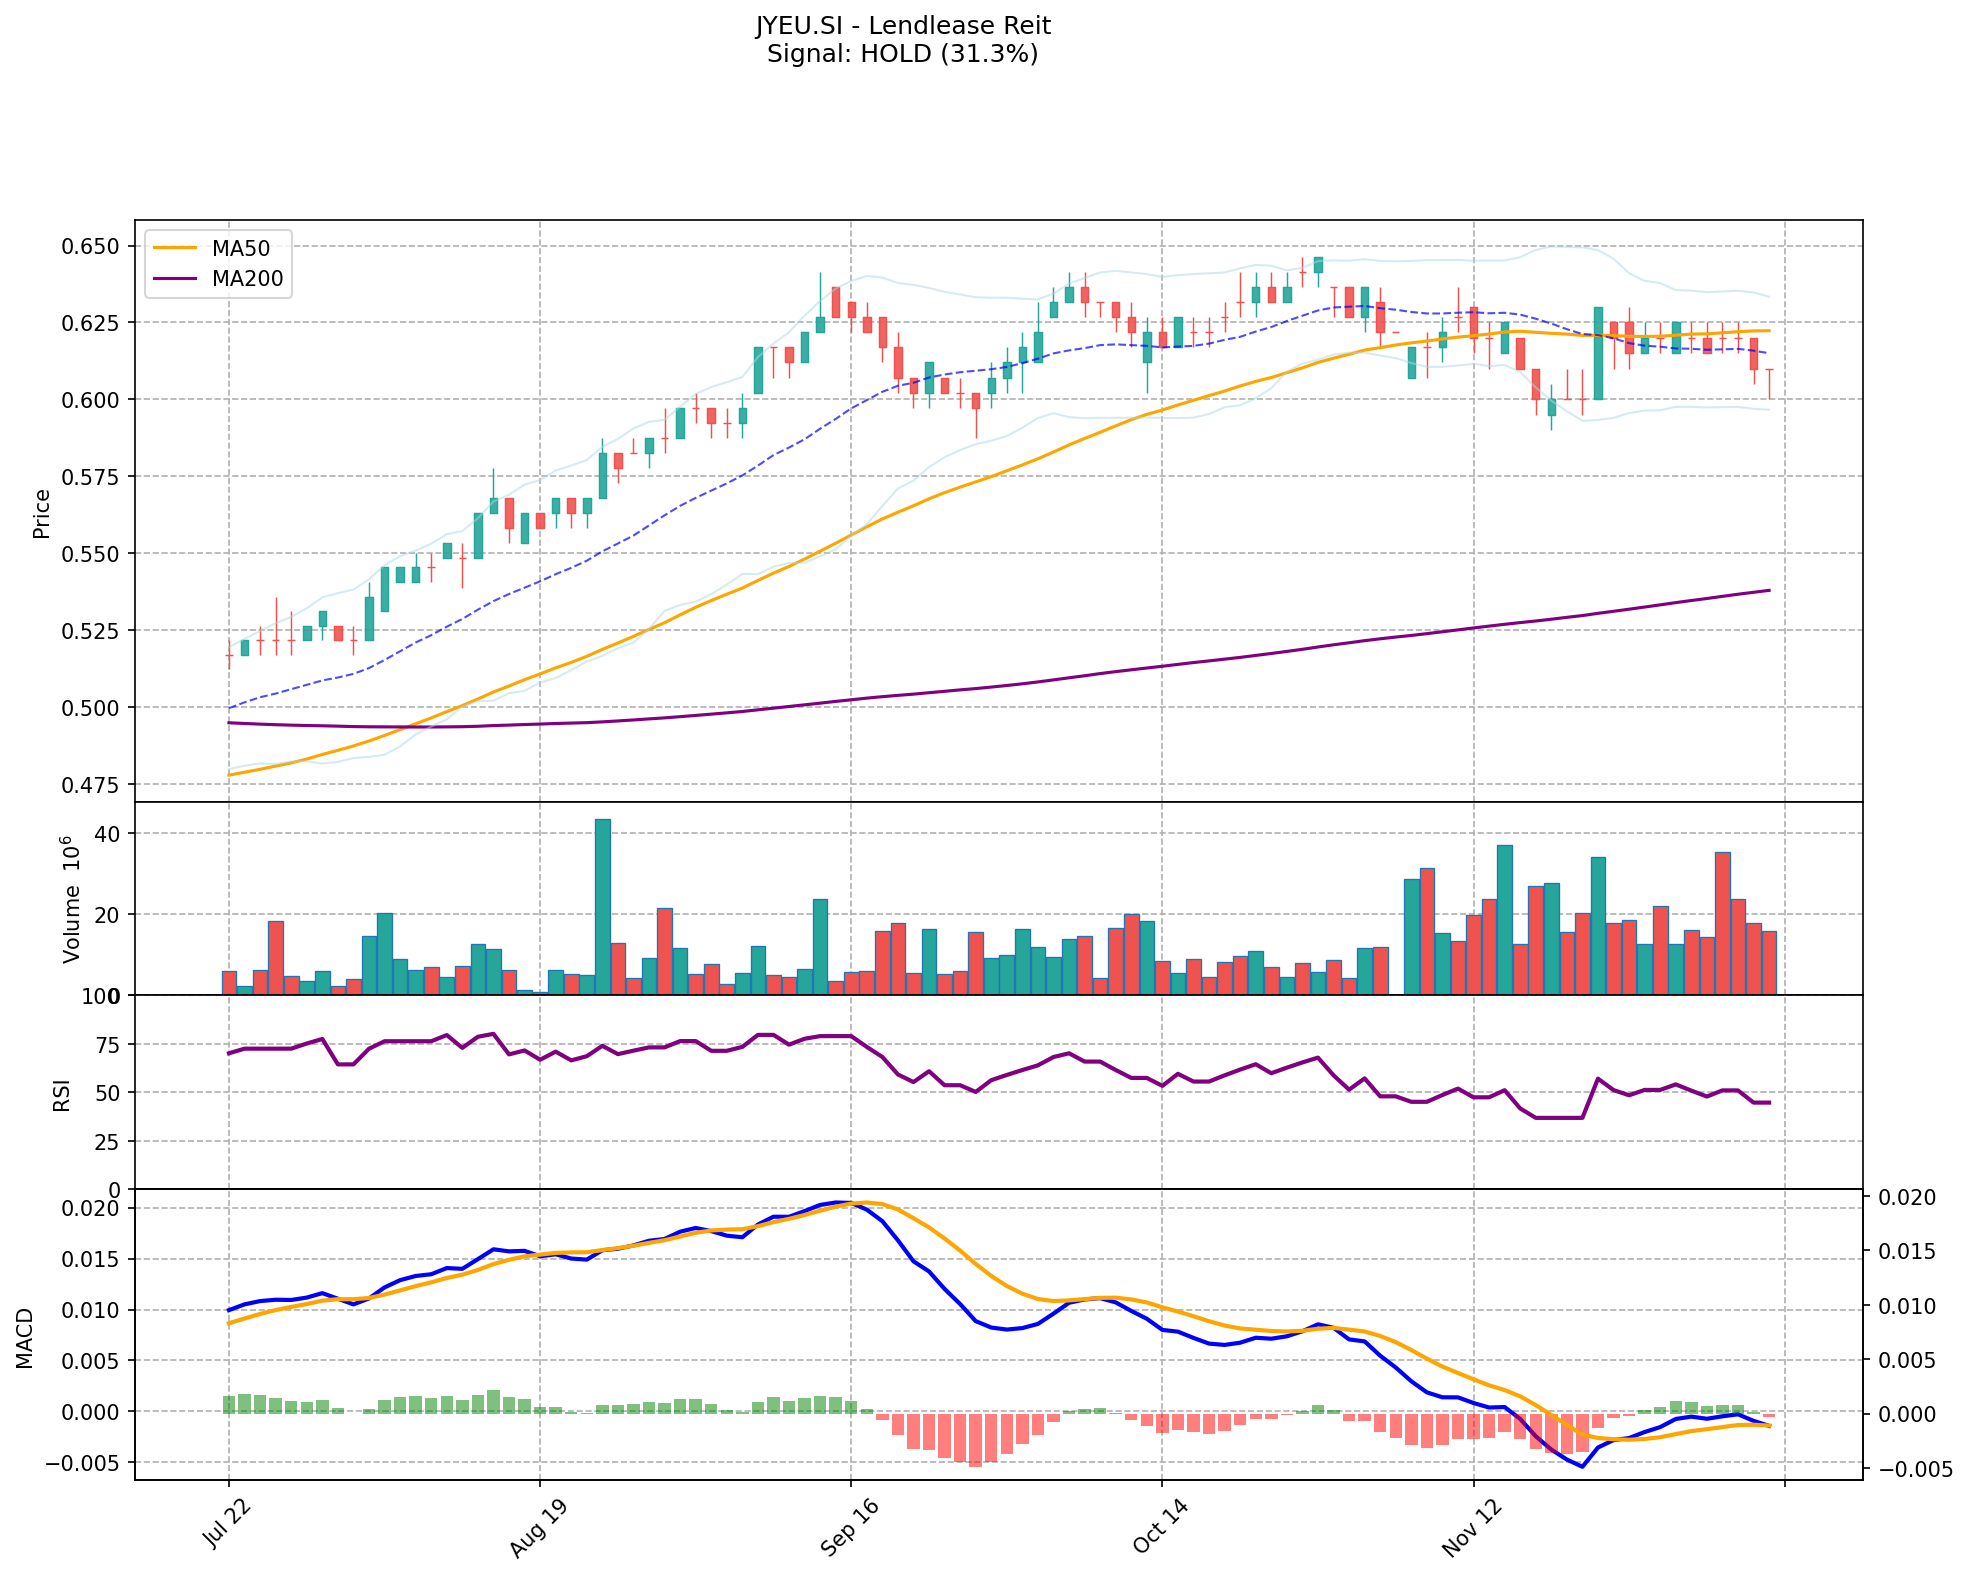Click the 0.020 tick on right MACD axis
The image size is (1969, 1576).
[x=1907, y=1198]
